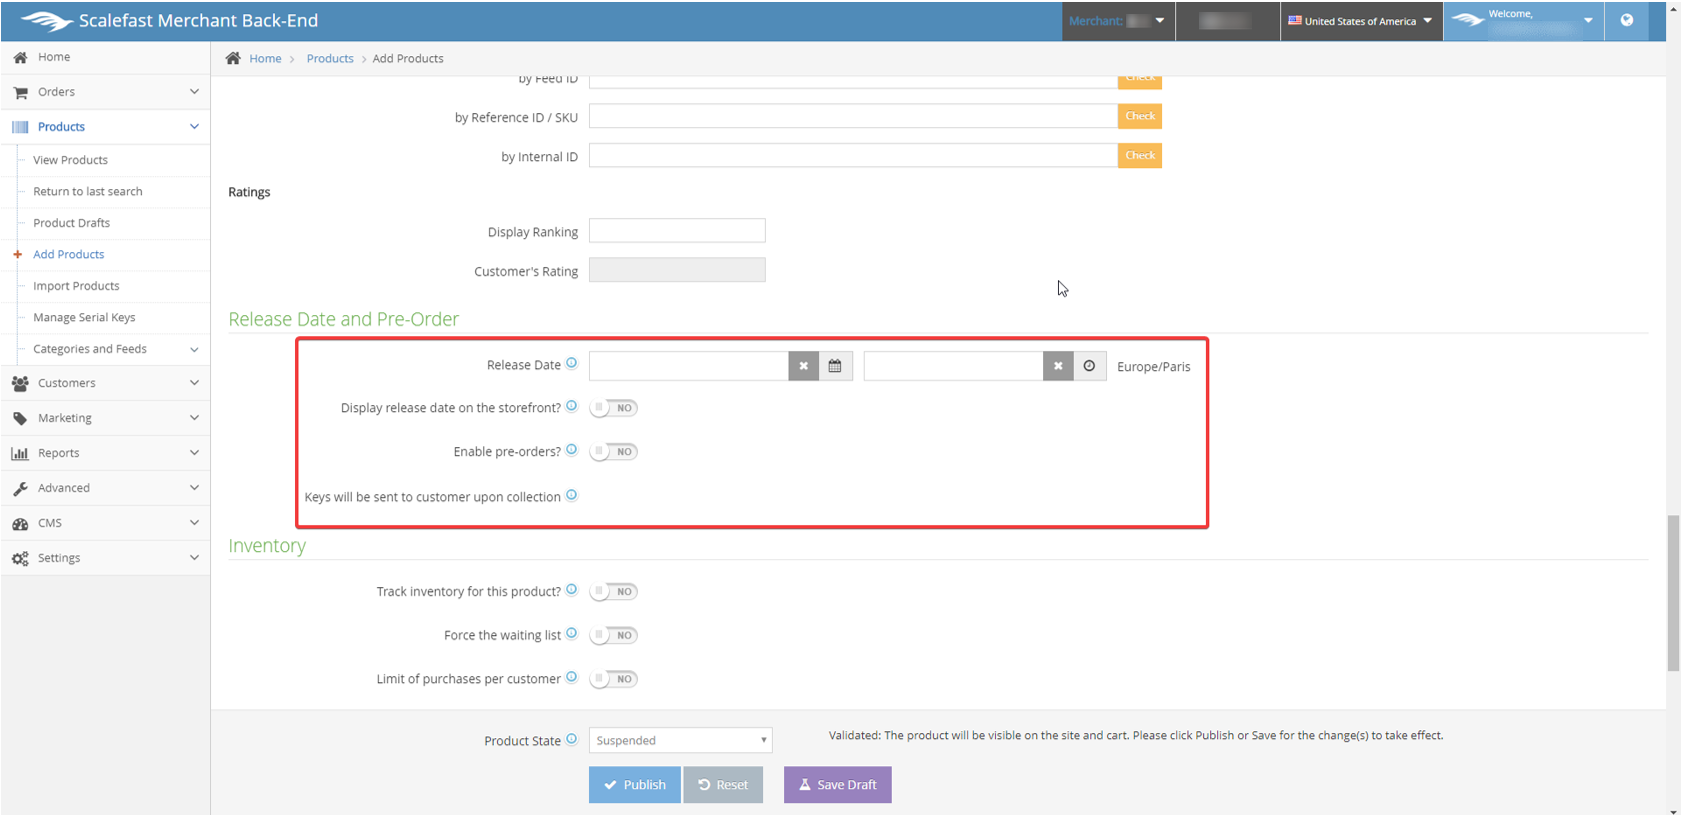
Task: Open the United States of America selector
Action: (1360, 21)
